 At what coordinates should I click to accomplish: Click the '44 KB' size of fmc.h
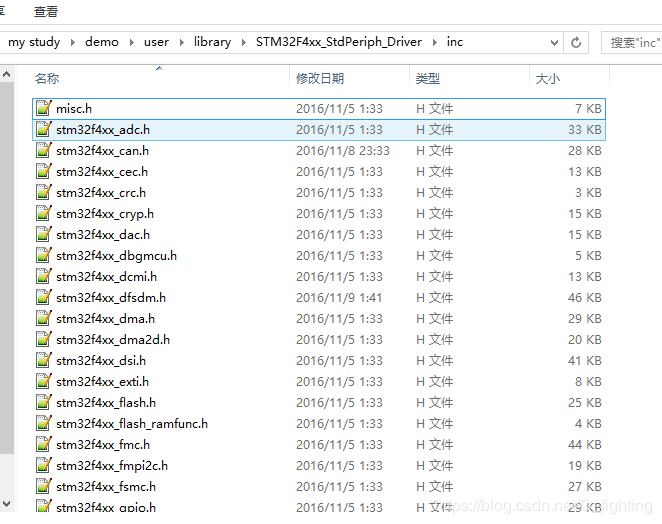(x=585, y=445)
